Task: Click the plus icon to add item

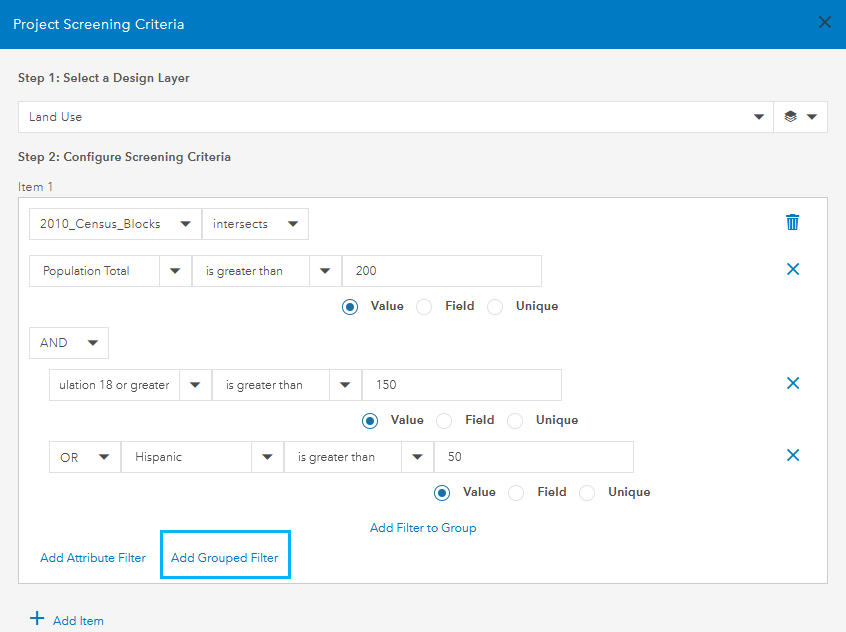Action: click(x=38, y=619)
